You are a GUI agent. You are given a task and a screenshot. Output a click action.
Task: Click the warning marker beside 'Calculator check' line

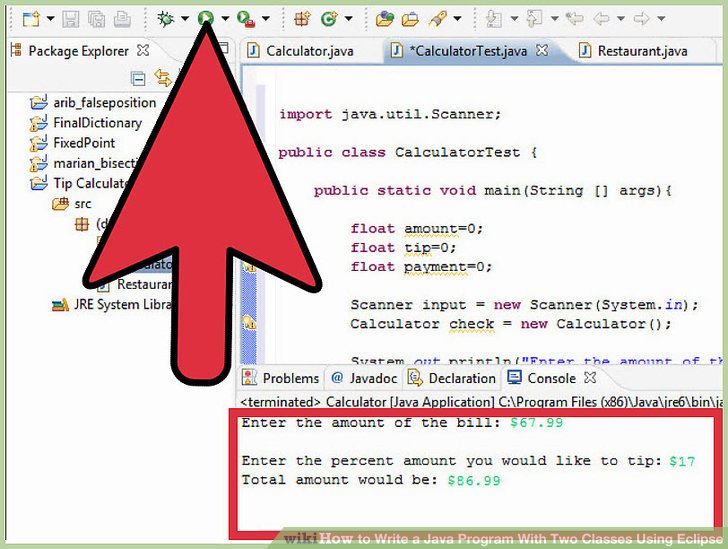(249, 322)
